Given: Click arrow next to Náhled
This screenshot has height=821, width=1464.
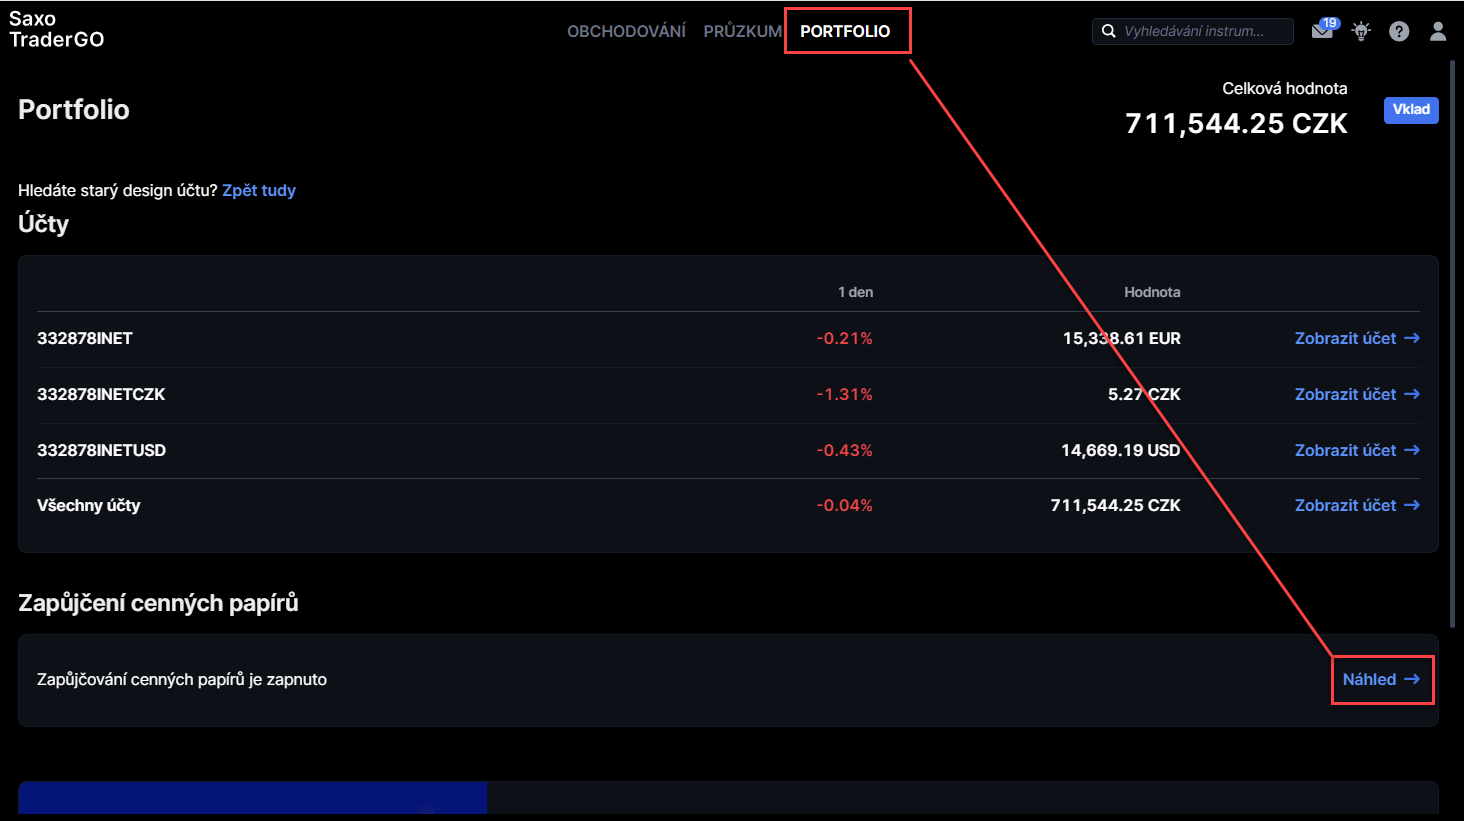Looking at the screenshot, I should click(x=1412, y=679).
